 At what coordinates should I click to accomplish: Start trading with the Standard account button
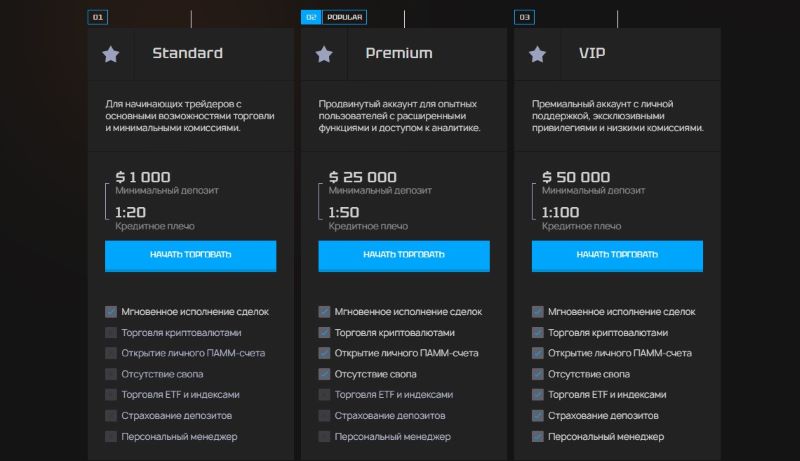pos(190,255)
